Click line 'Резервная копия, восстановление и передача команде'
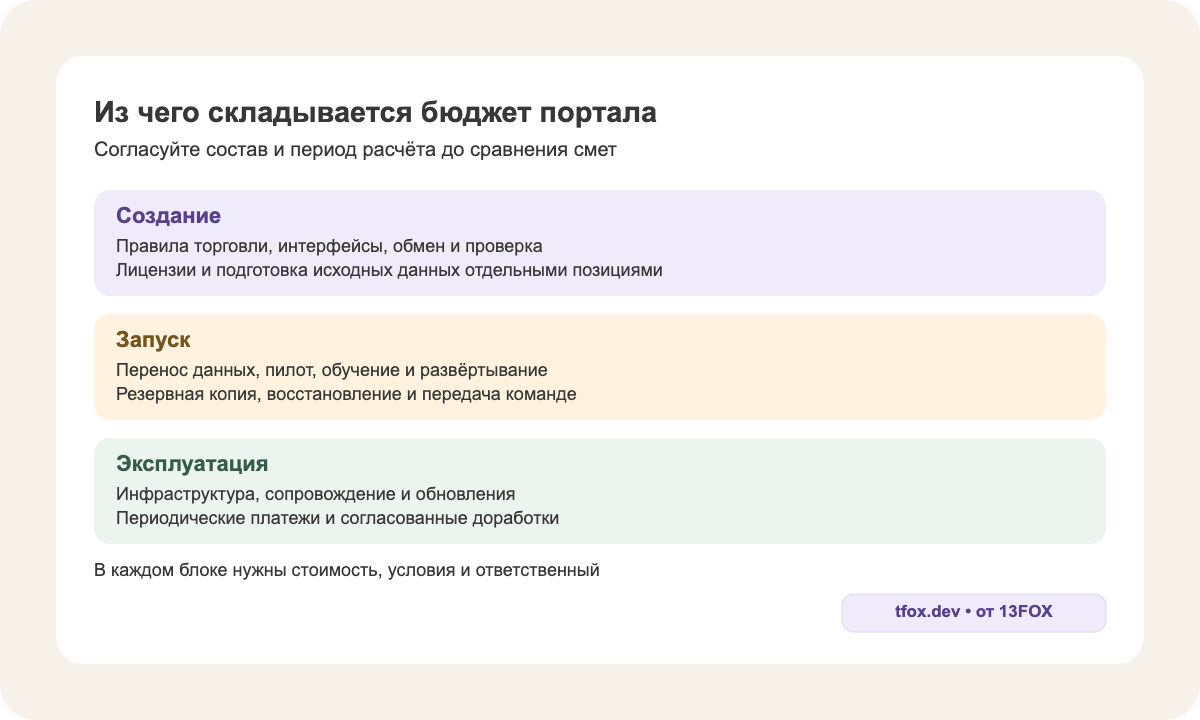1200x720 pixels. click(346, 394)
